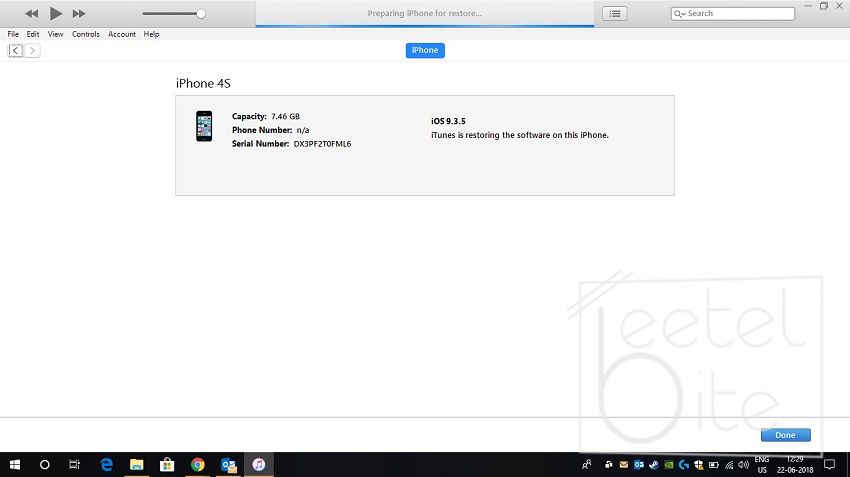This screenshot has width=850, height=477.
Task: Click the Play button in iTunes
Action: click(55, 13)
